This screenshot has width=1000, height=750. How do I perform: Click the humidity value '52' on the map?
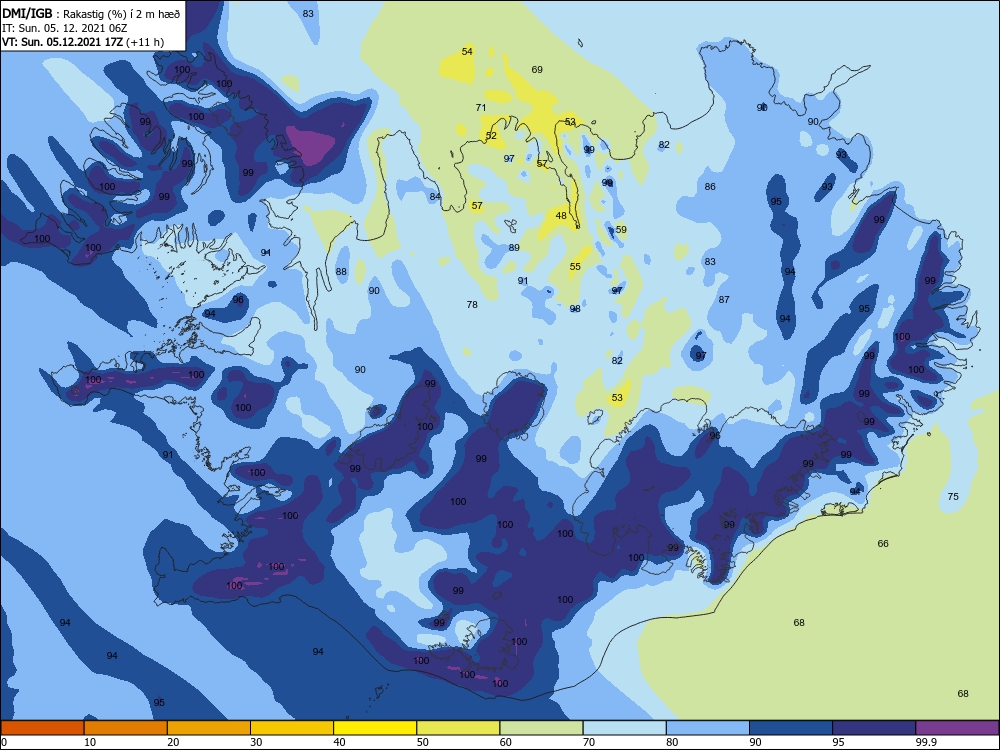(491, 136)
